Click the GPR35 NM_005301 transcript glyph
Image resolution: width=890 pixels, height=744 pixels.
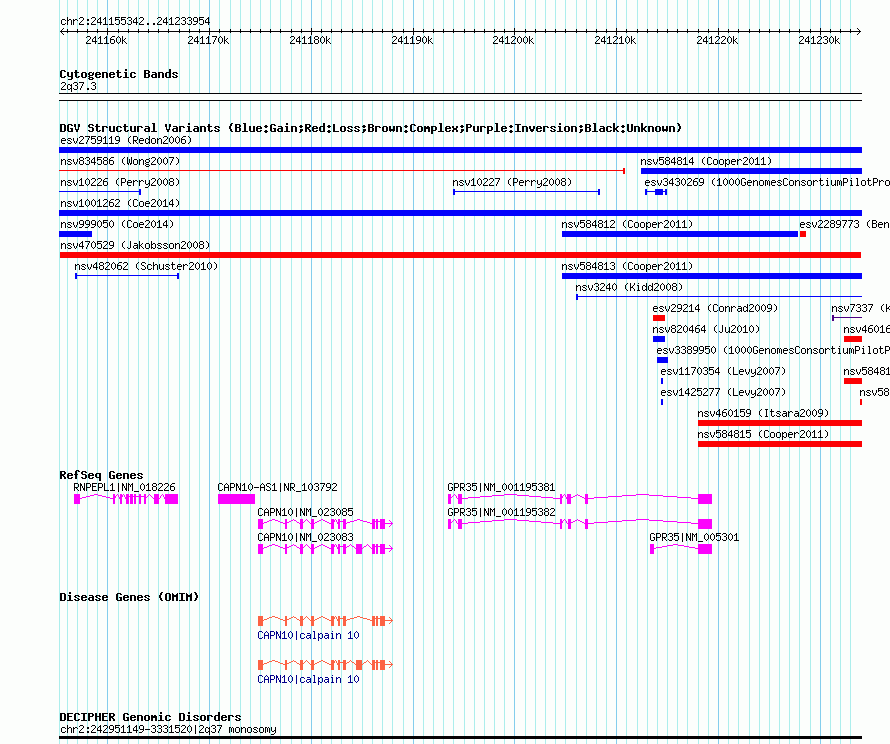tap(681, 549)
